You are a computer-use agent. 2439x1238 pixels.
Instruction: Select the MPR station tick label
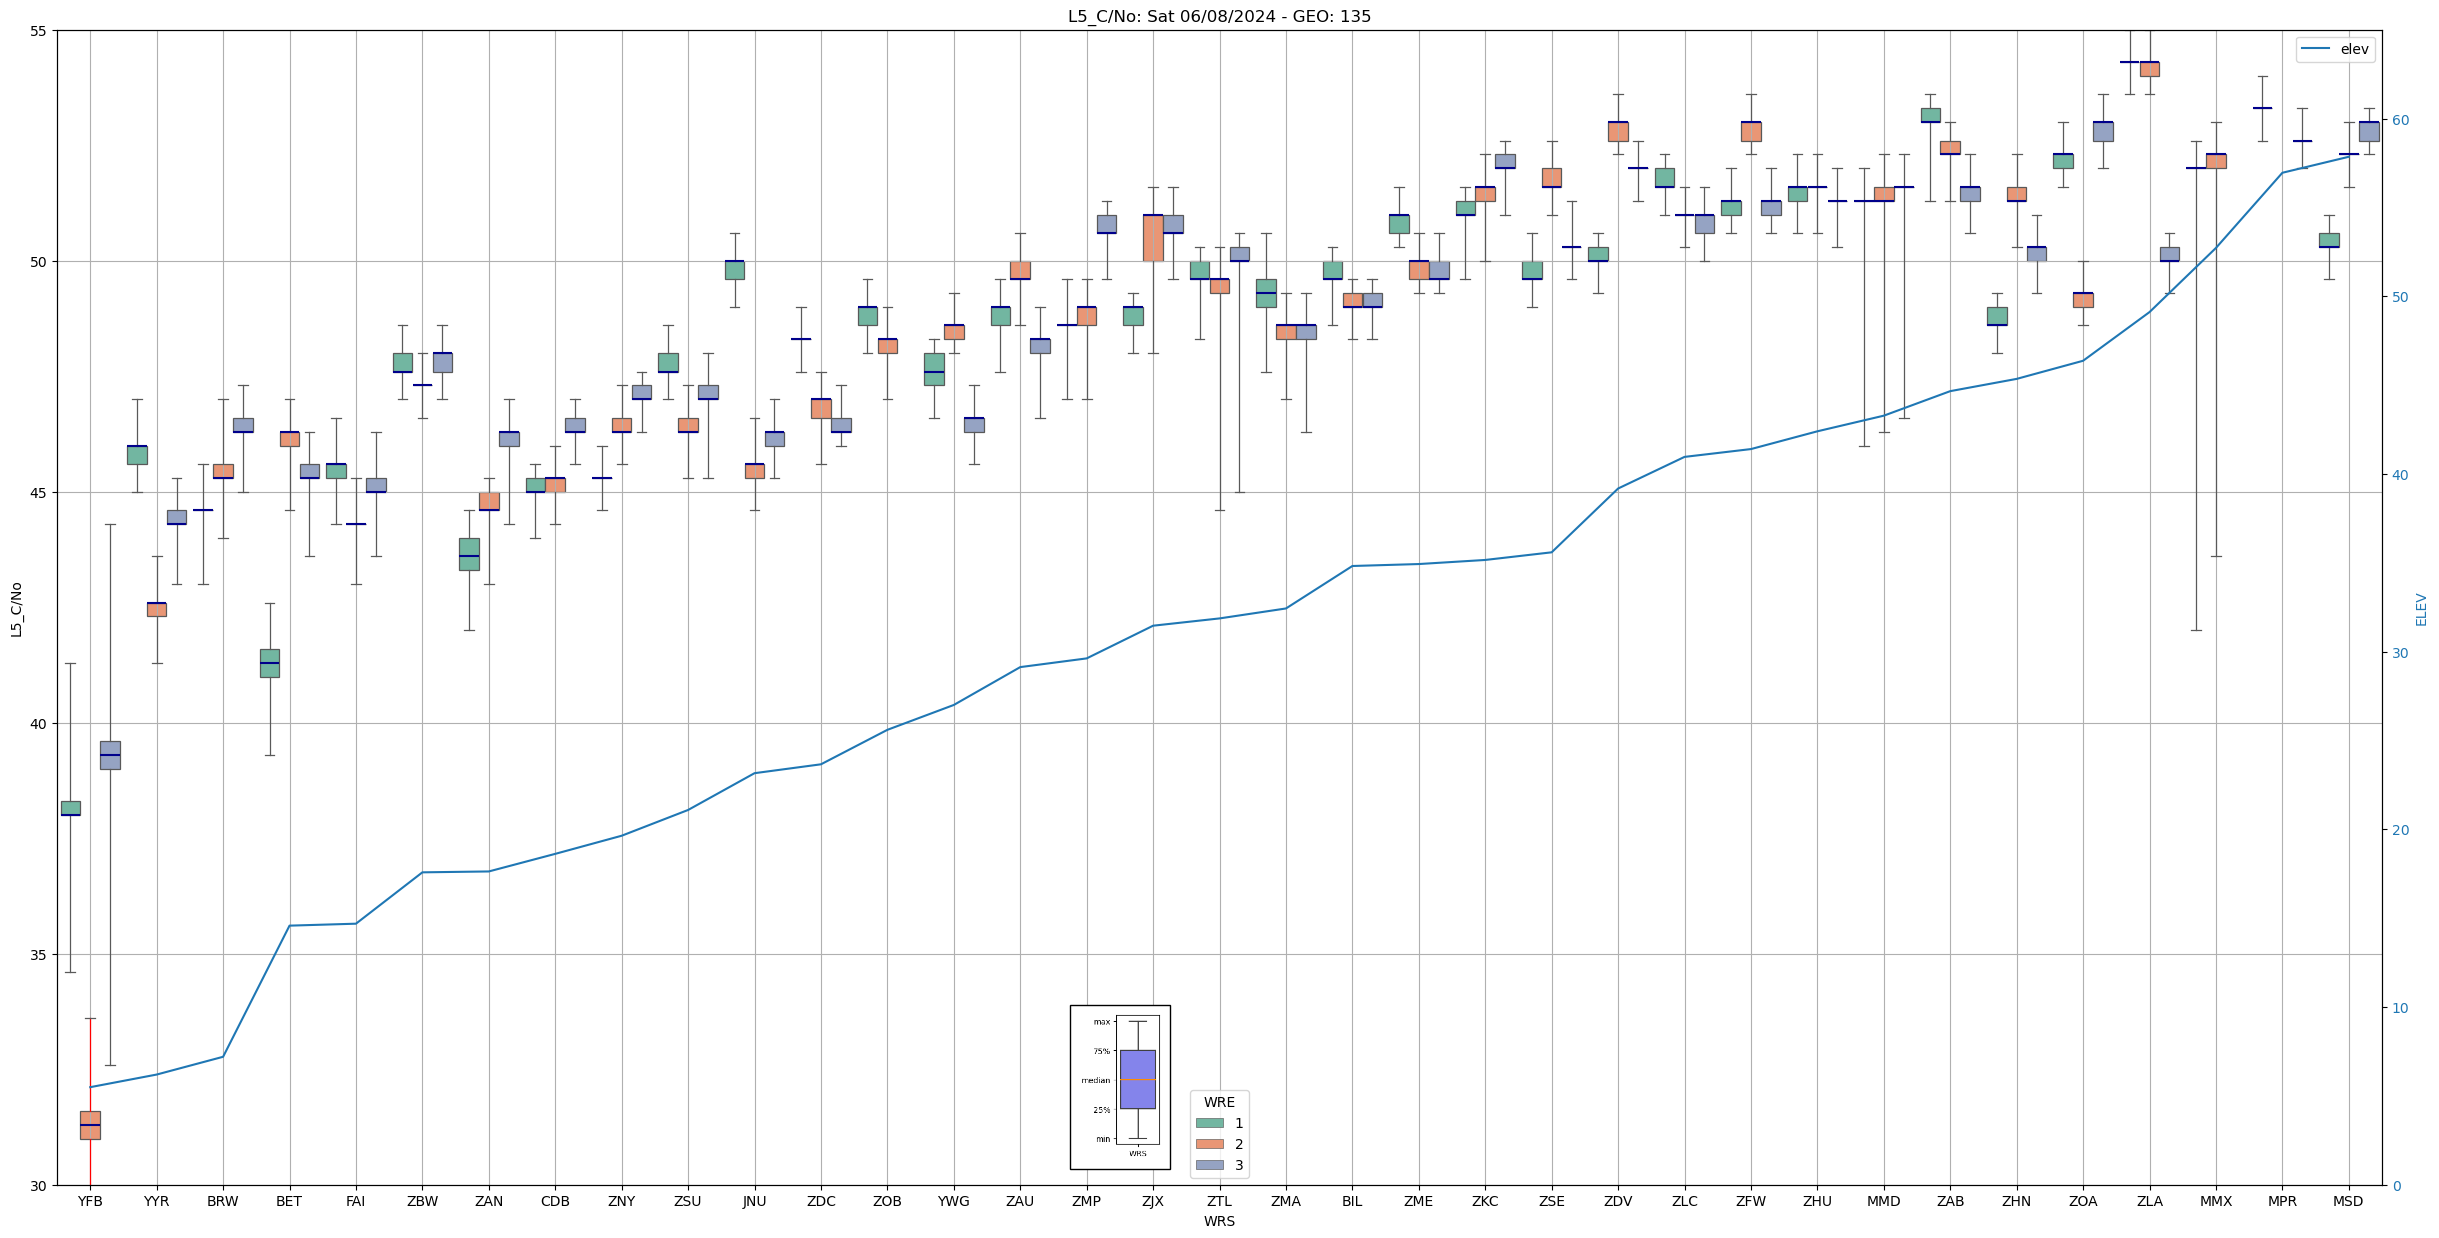2282,1201
